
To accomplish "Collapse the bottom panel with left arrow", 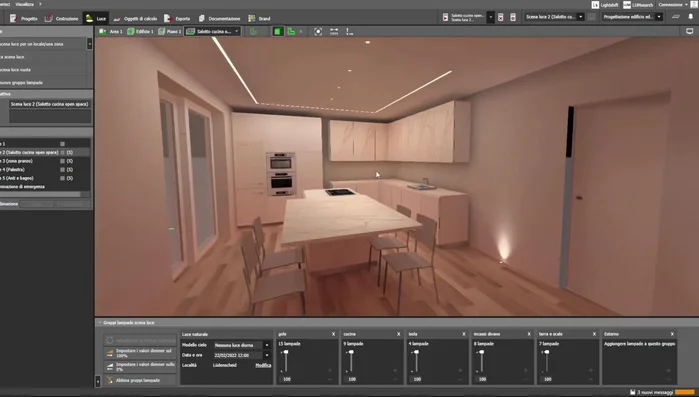I will point(98,381).
